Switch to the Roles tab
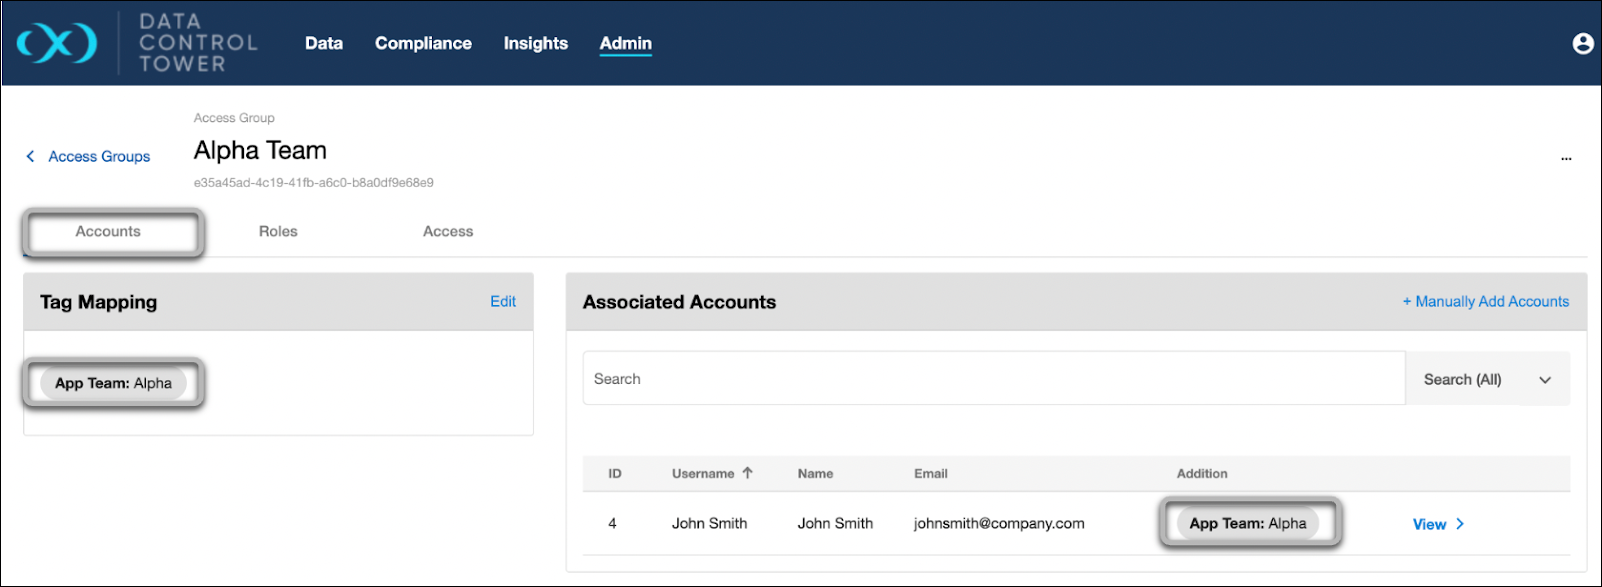 click(278, 231)
